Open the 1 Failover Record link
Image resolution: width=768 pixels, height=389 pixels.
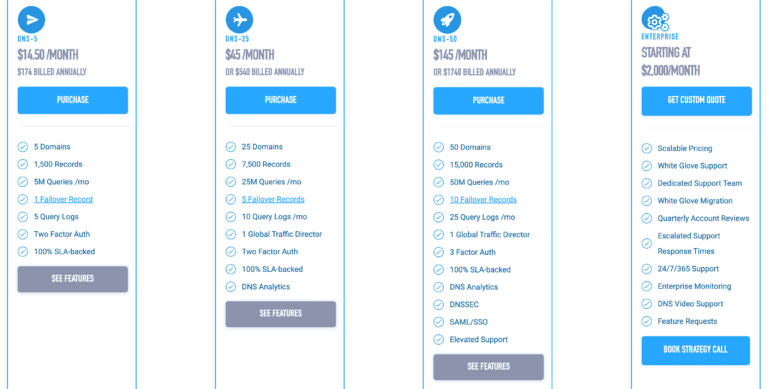coord(63,199)
